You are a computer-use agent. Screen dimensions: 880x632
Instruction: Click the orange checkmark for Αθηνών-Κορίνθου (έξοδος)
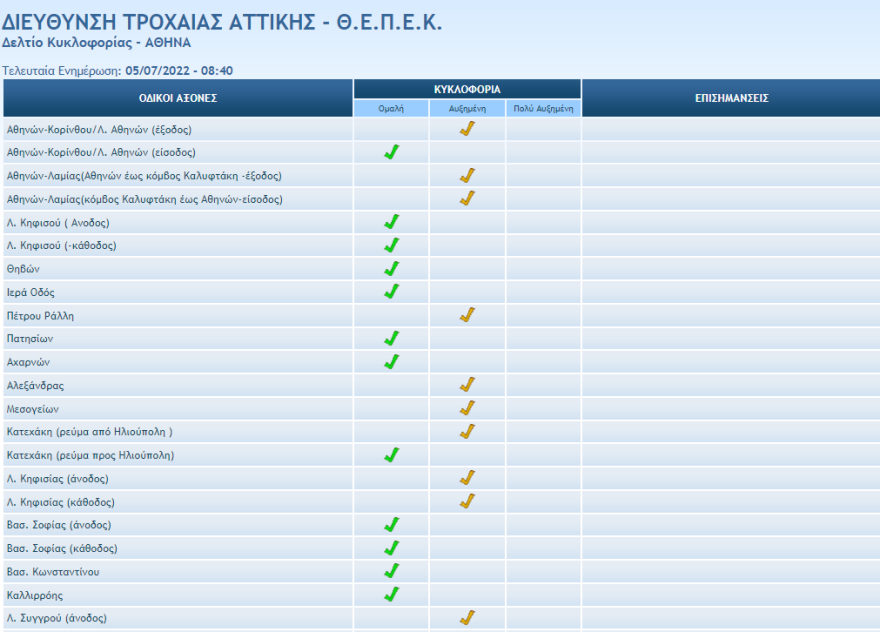(467, 129)
